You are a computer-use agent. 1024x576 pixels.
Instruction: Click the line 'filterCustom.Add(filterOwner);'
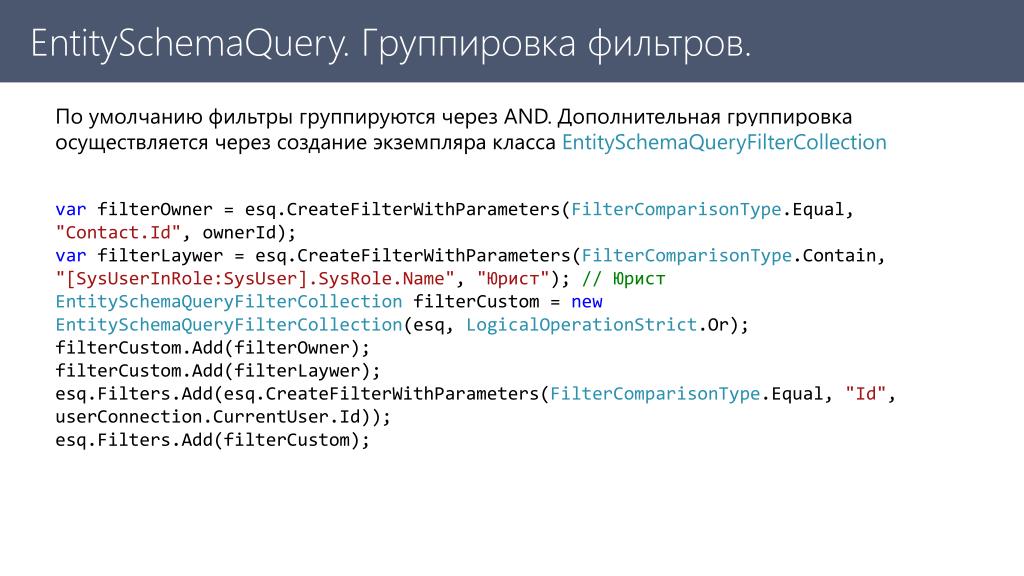coord(212,347)
